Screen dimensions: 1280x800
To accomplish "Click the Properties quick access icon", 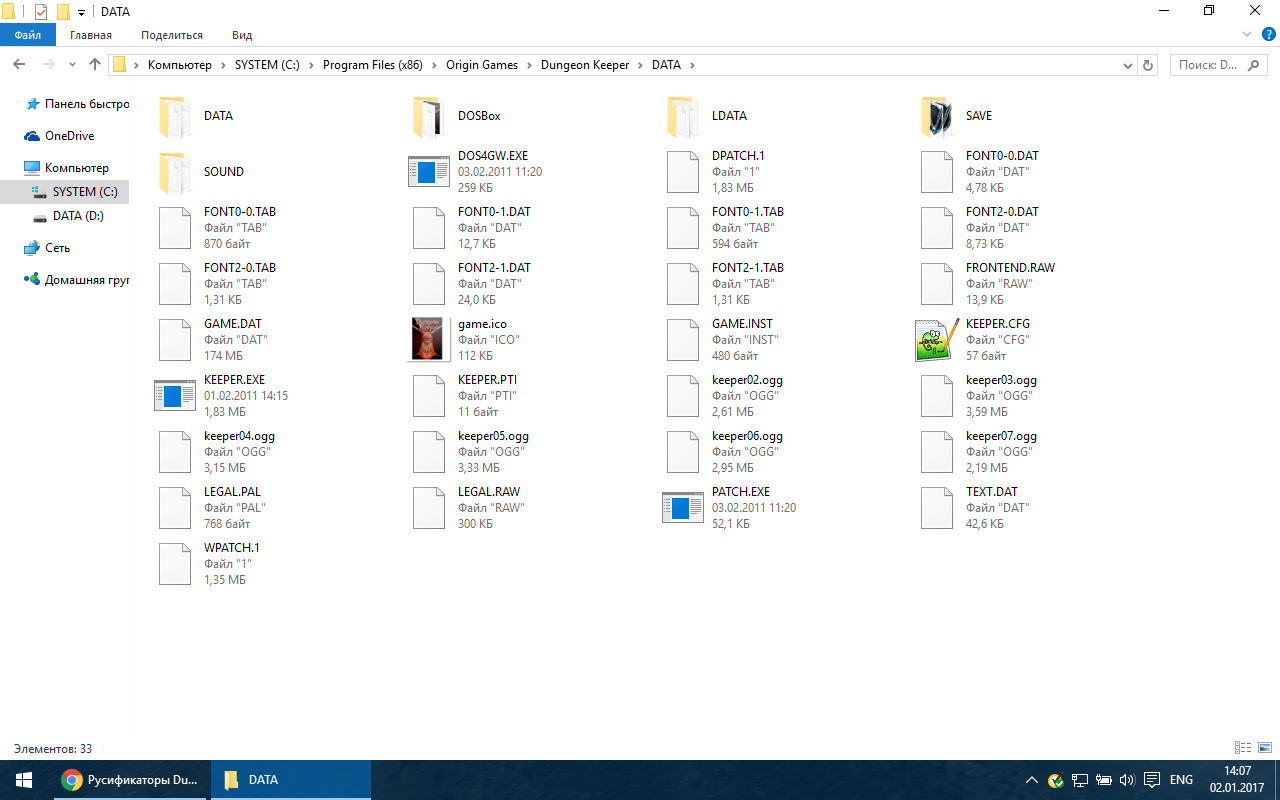I will point(41,12).
